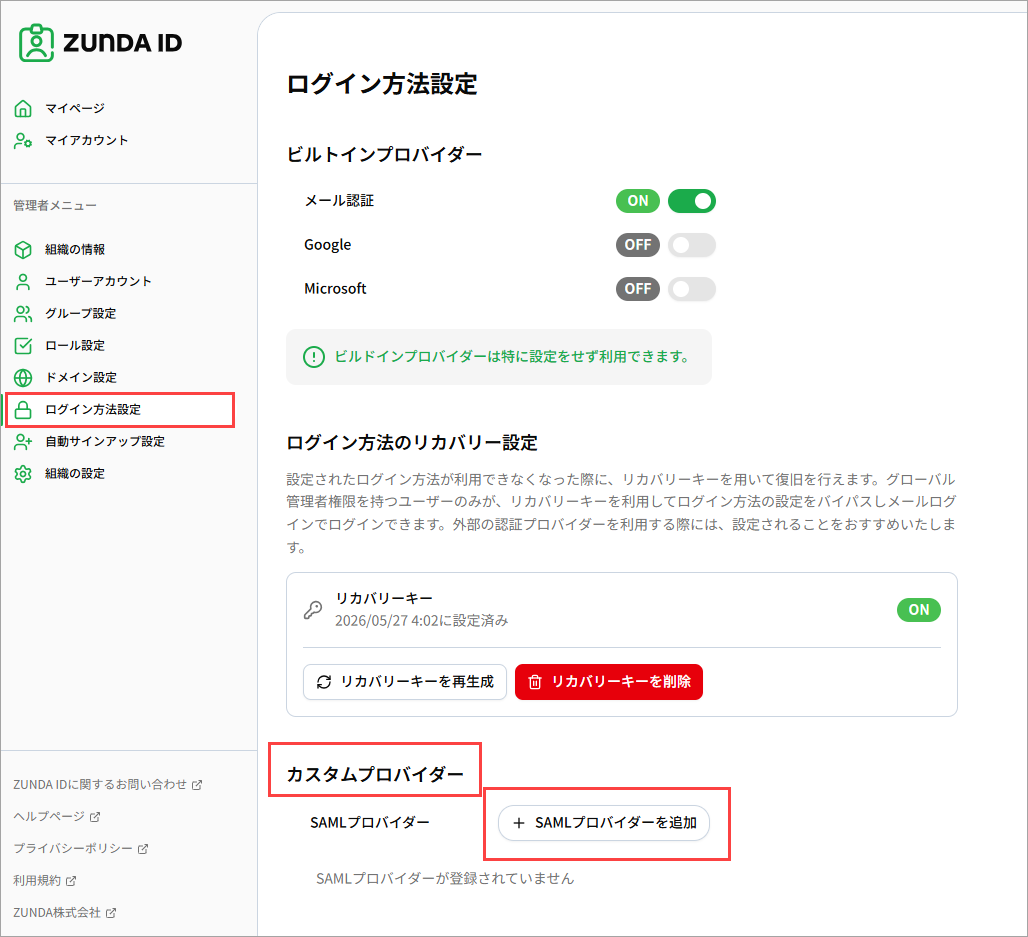Click the user-plus icon beside 自動サインアップ設定
This screenshot has height=937, width=1028.
click(23, 442)
